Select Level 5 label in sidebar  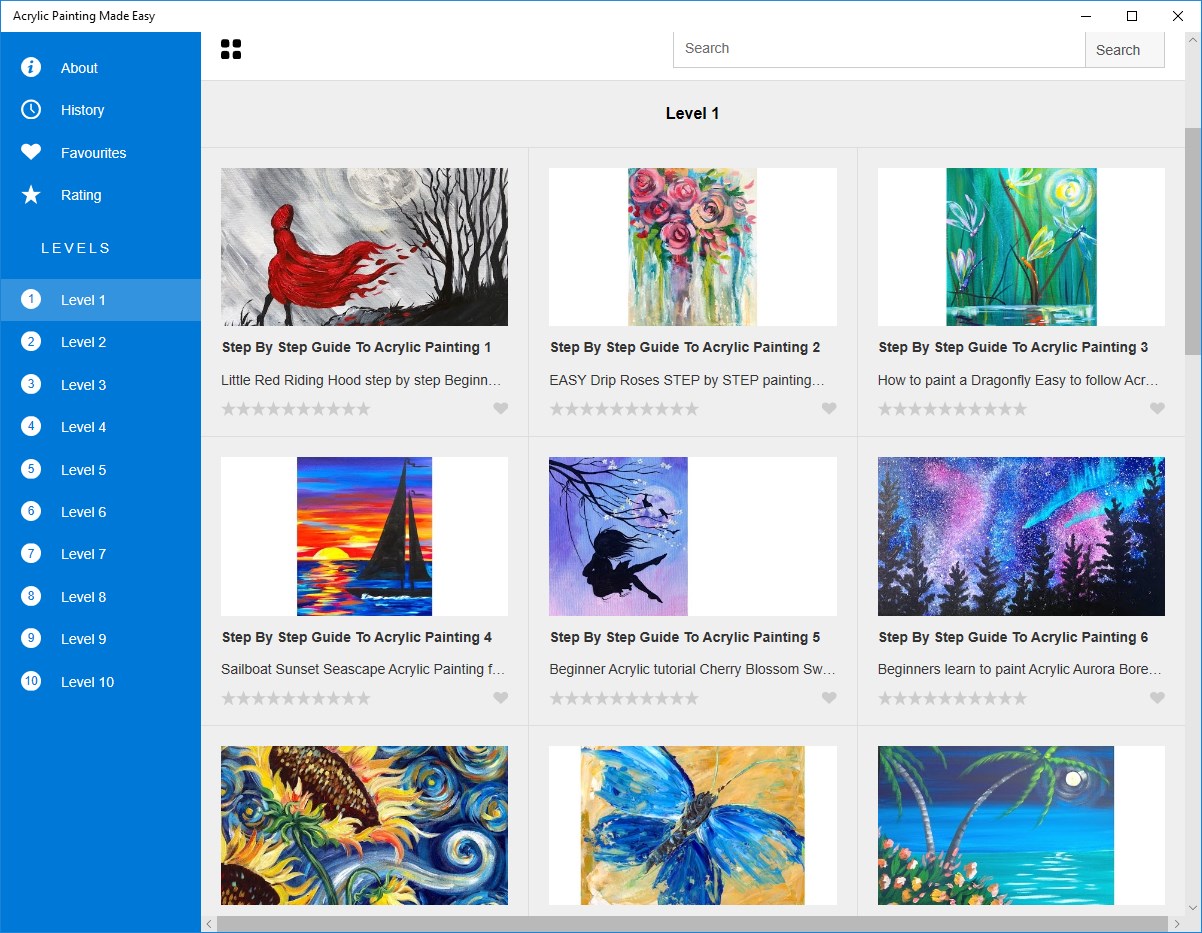click(x=83, y=470)
